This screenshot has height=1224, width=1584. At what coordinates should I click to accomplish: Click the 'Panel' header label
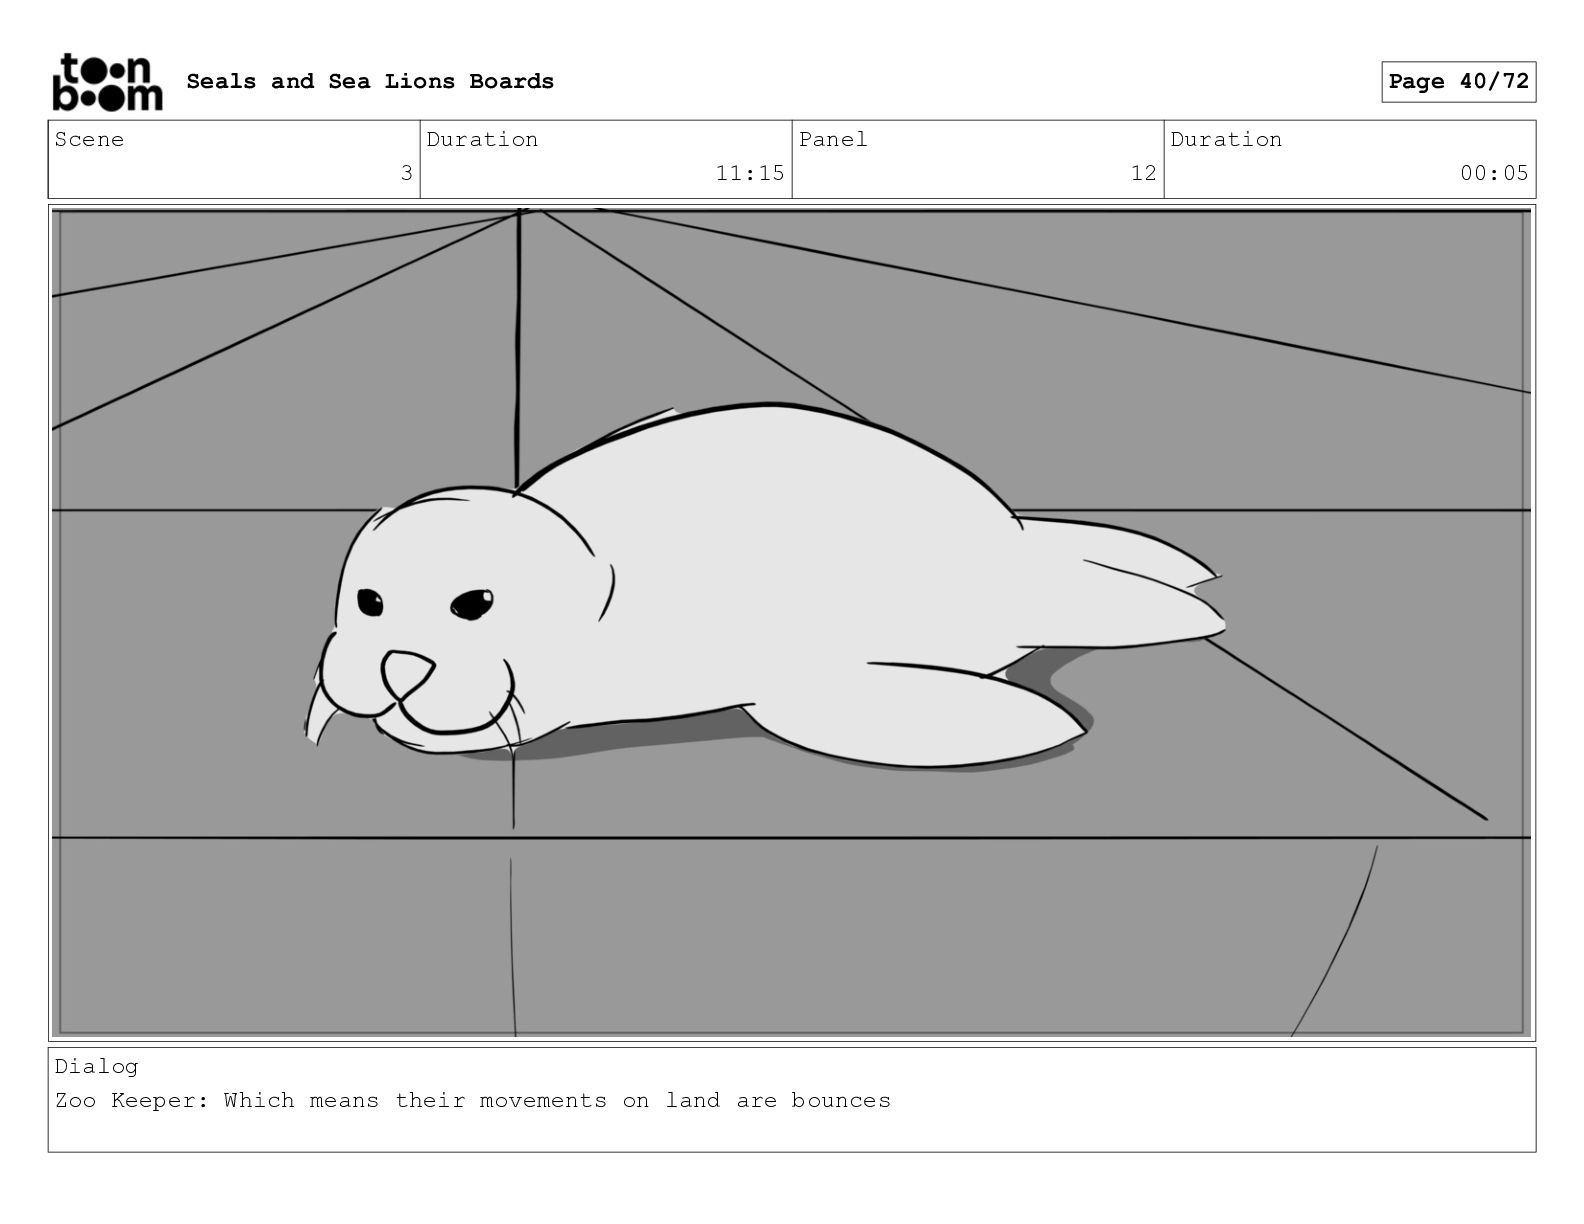click(x=833, y=139)
